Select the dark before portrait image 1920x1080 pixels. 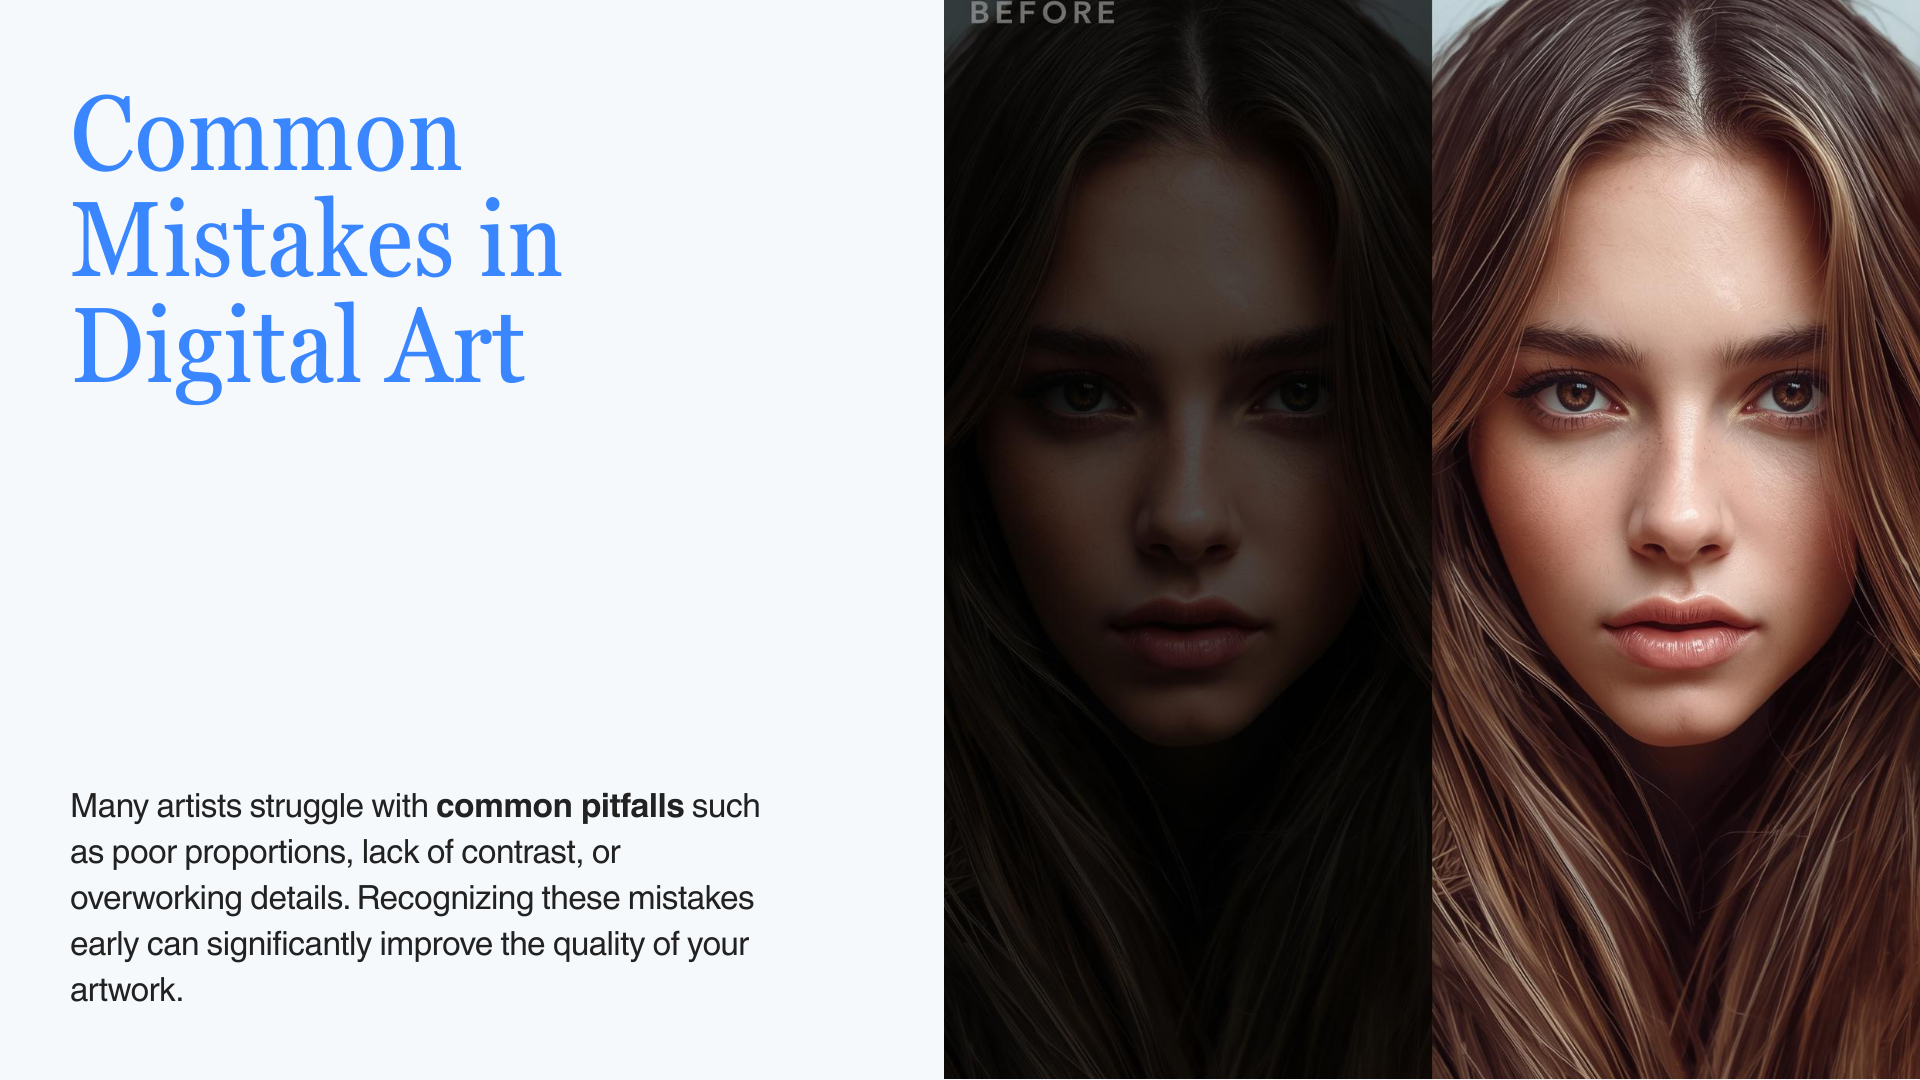pos(1188,540)
